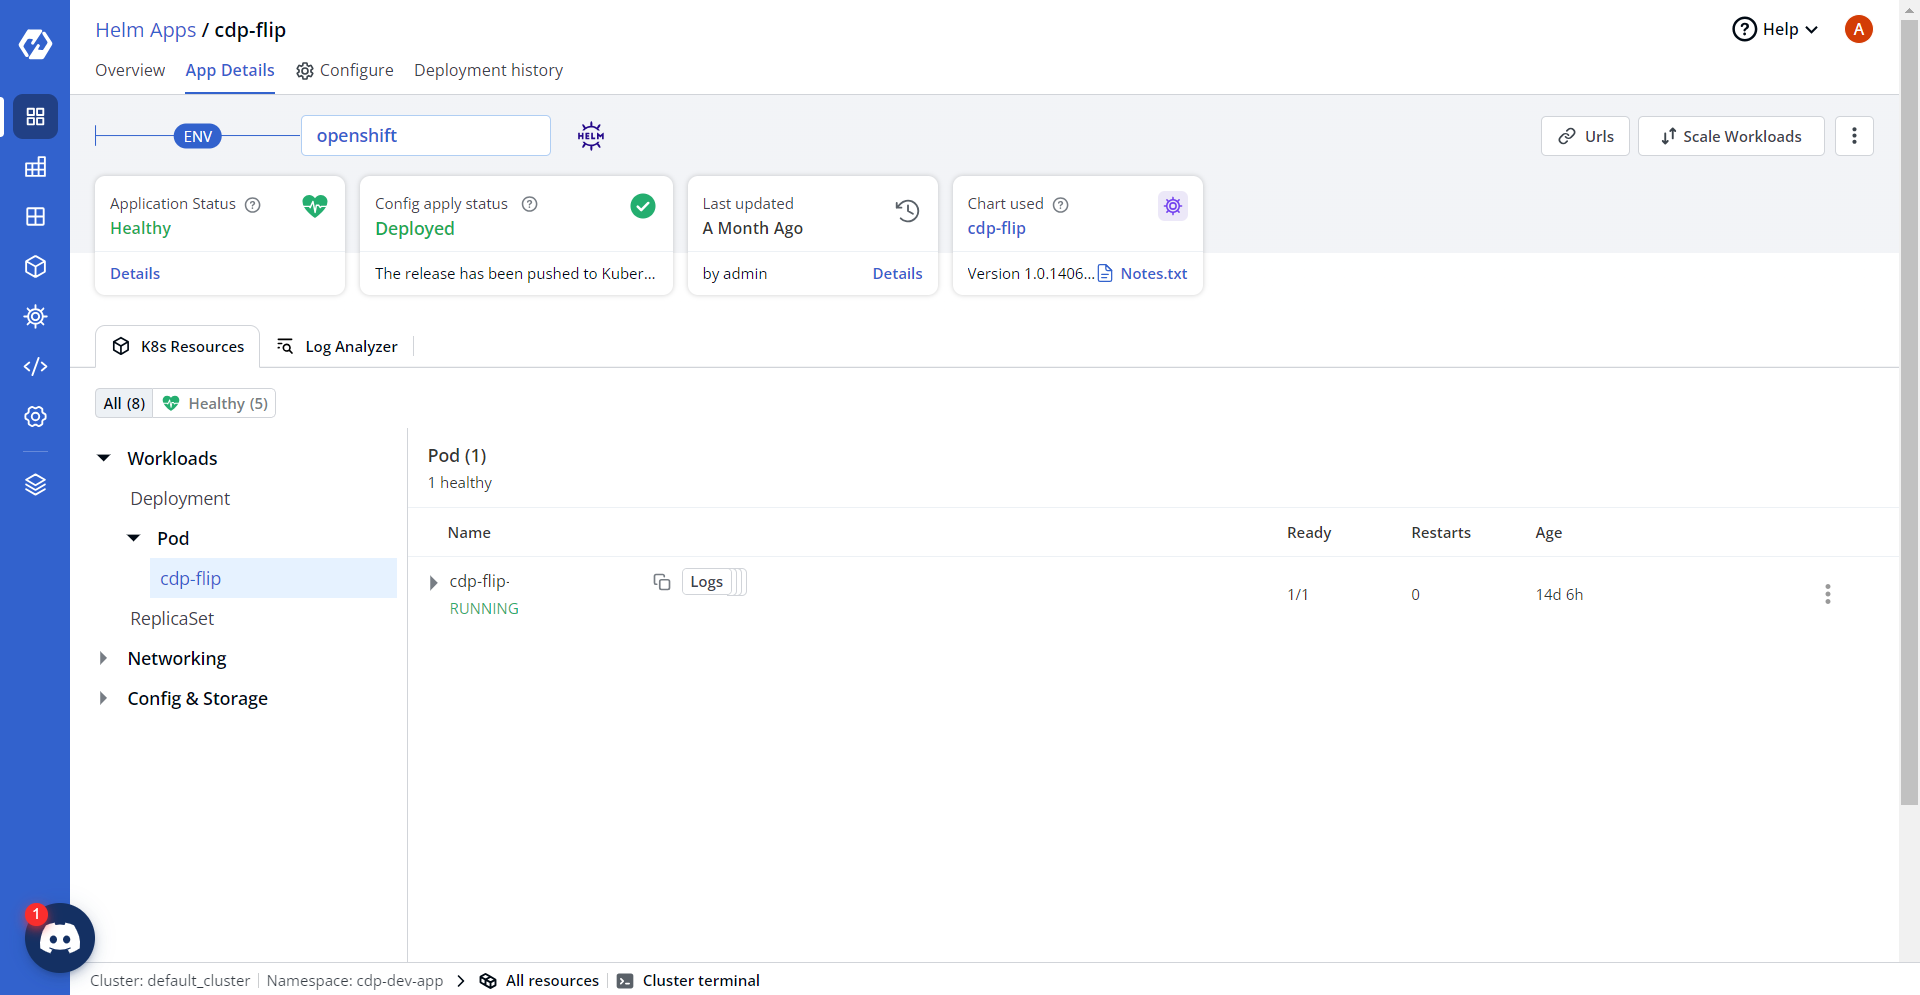1920x995 pixels.
Task: Open pod row three-dot options menu
Action: coord(1827,594)
